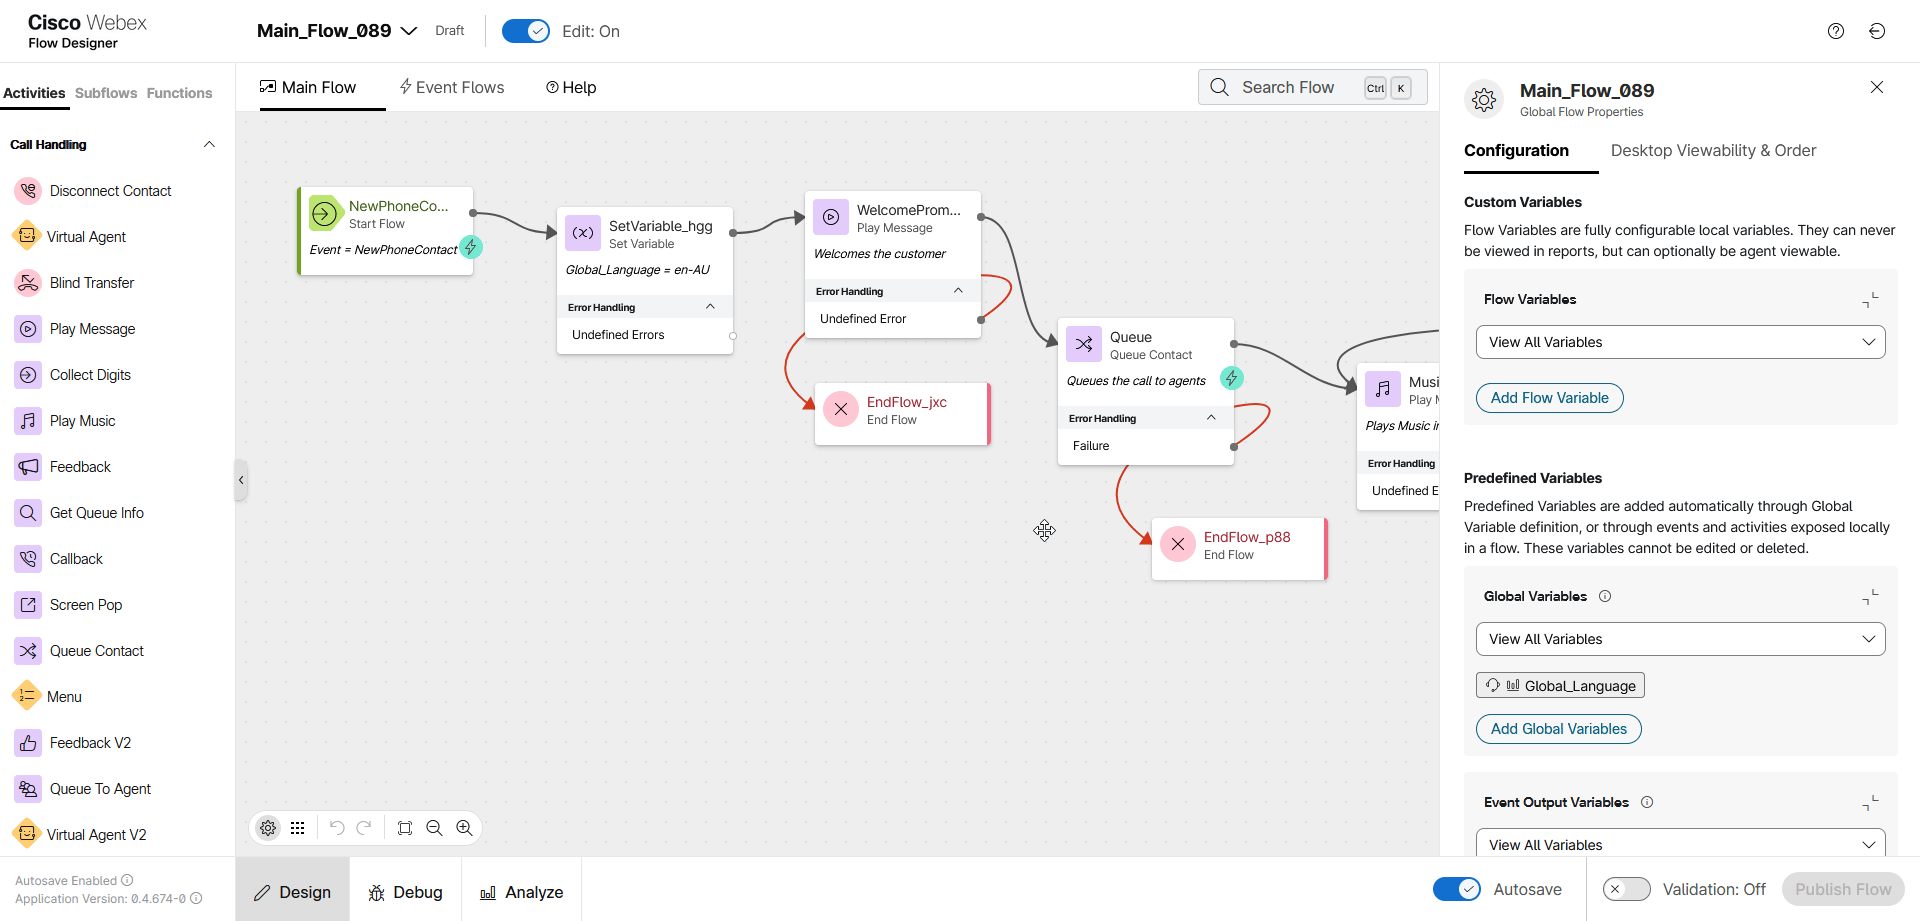Screen dimensions: 1920x921
Task: Select the EndFlow_p88 node on canvas
Action: pos(1239,548)
